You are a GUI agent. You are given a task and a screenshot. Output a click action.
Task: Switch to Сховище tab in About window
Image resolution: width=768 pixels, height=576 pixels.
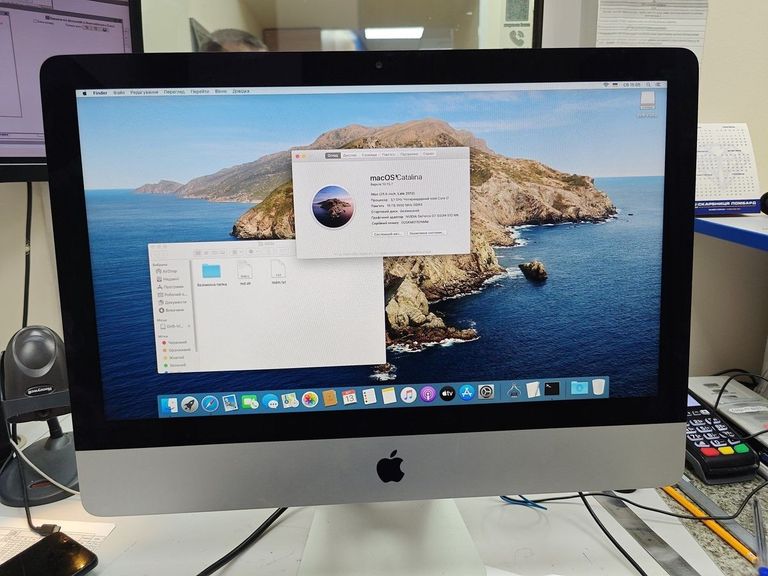369,155
